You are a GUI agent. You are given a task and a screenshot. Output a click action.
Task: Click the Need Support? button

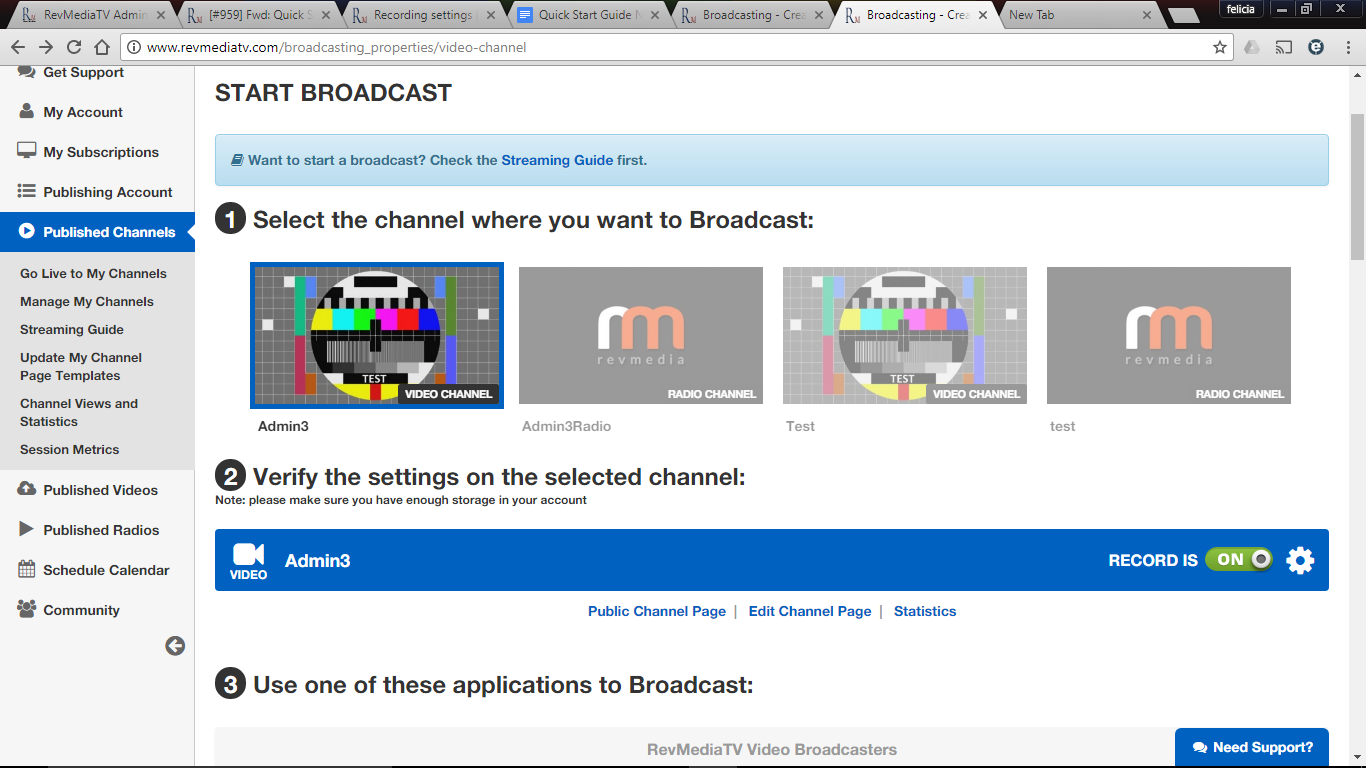pos(1252,747)
